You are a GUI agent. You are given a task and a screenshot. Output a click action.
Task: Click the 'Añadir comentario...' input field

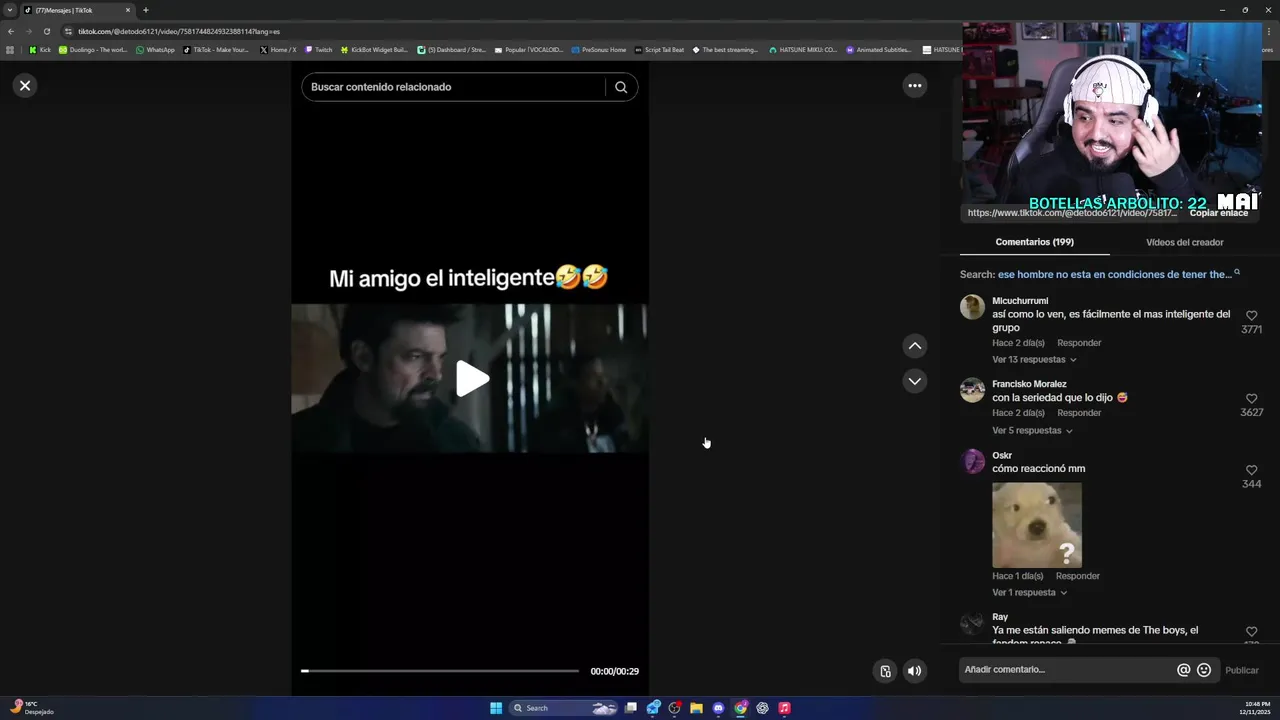1066,670
